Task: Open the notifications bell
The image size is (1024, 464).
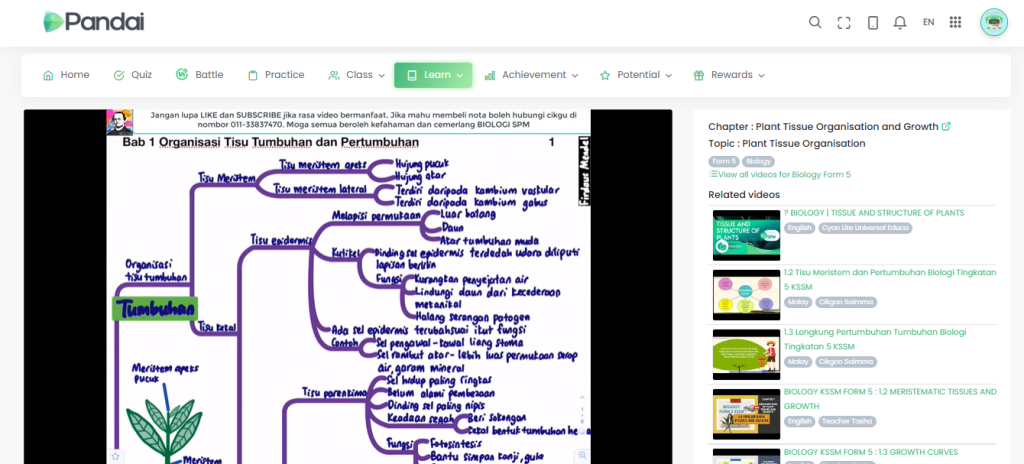Action: 900,22
